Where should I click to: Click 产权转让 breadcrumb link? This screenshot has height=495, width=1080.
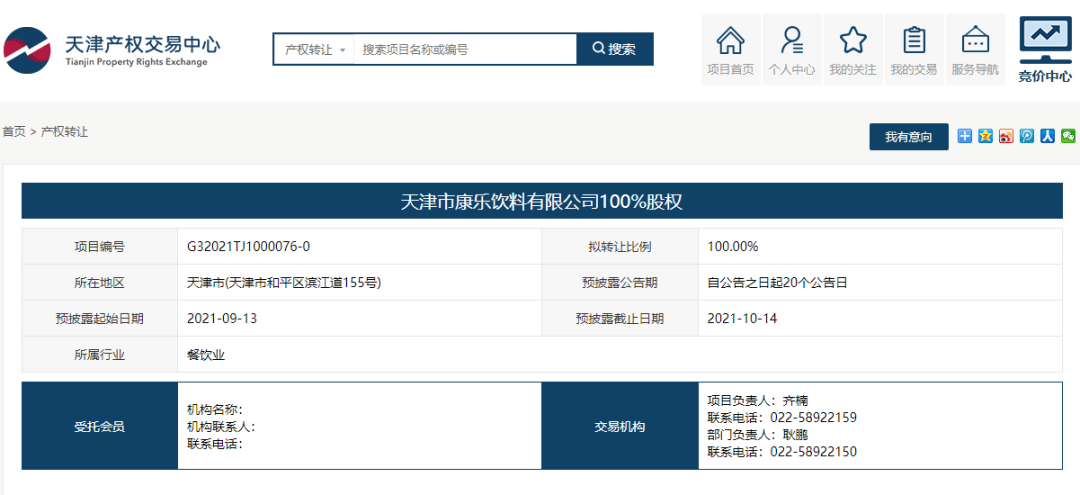pos(65,131)
